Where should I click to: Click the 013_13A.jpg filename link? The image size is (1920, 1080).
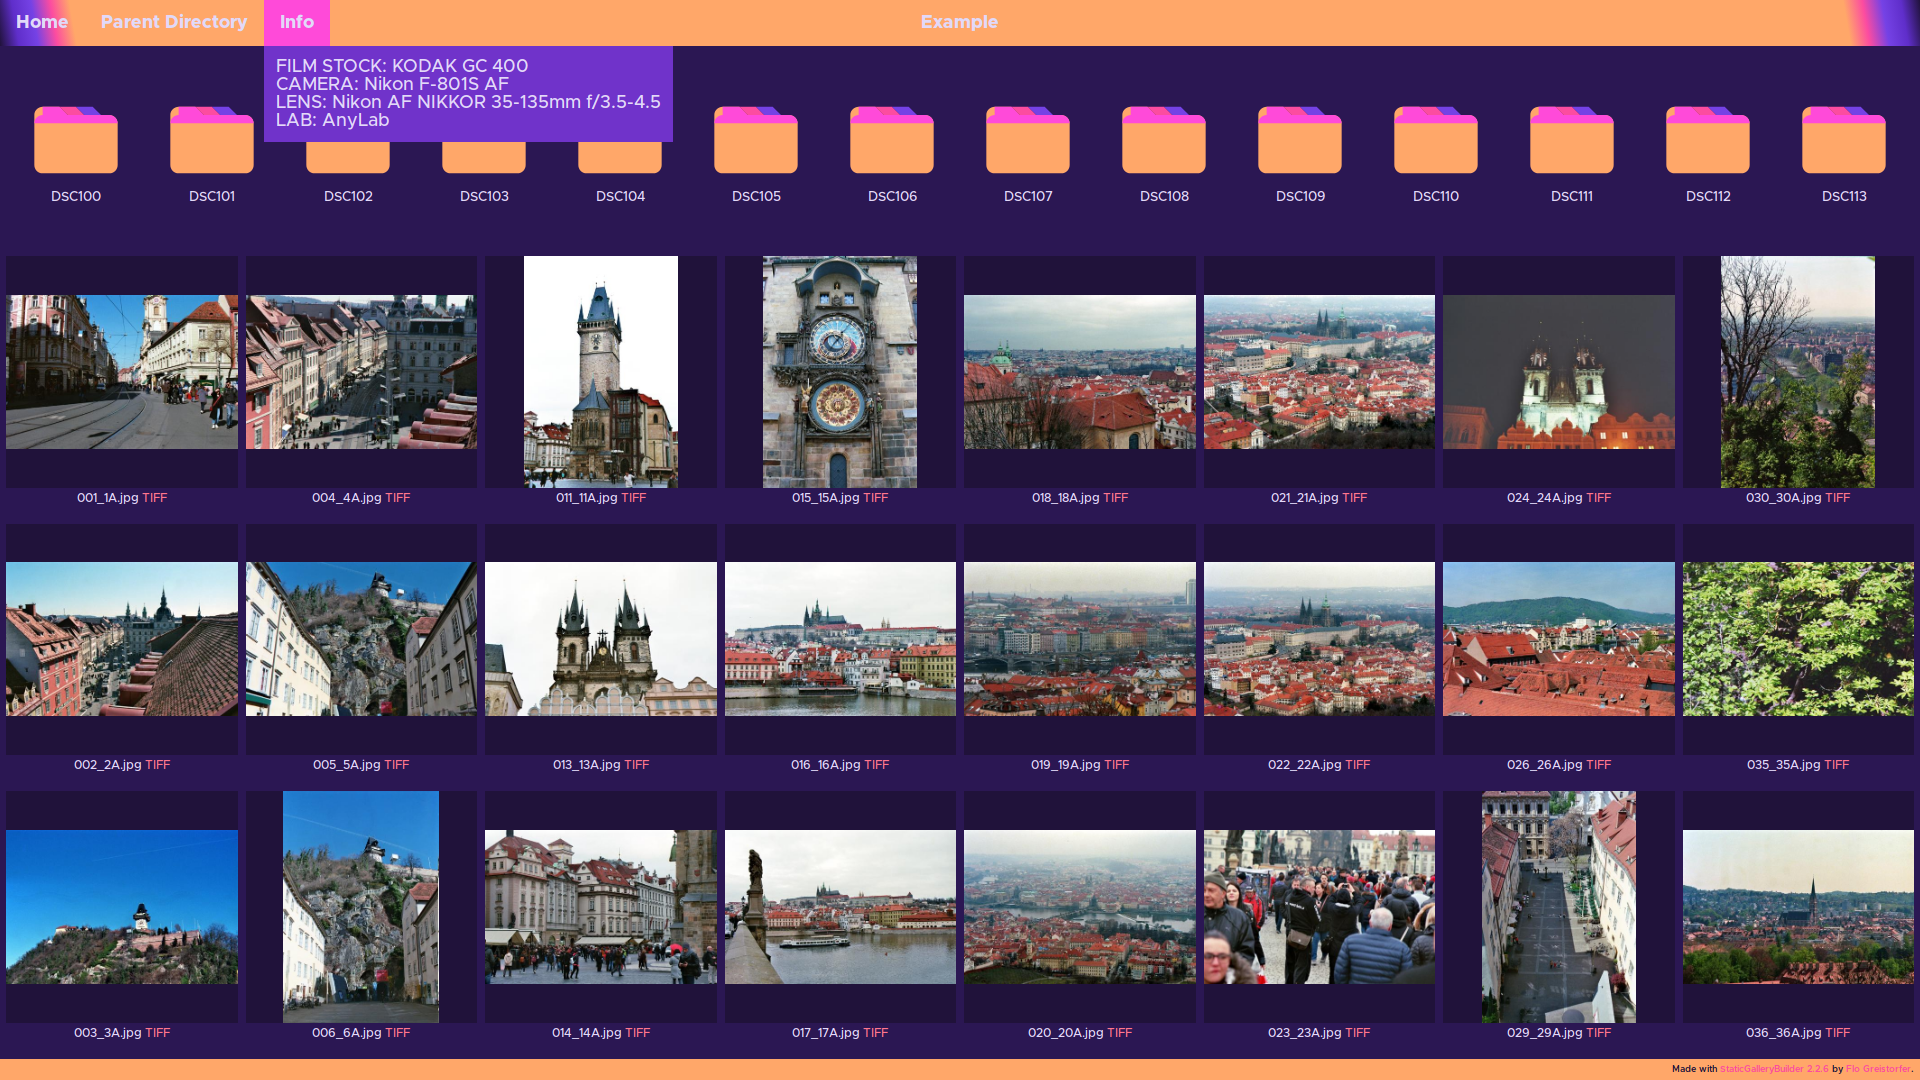click(x=586, y=765)
